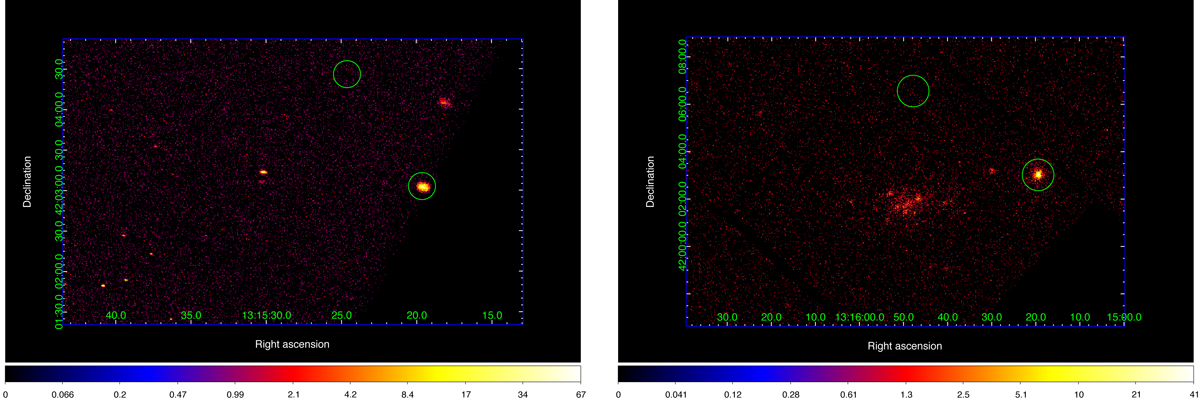Select the central bright source in left image
1200x404 pixels.
(263, 172)
